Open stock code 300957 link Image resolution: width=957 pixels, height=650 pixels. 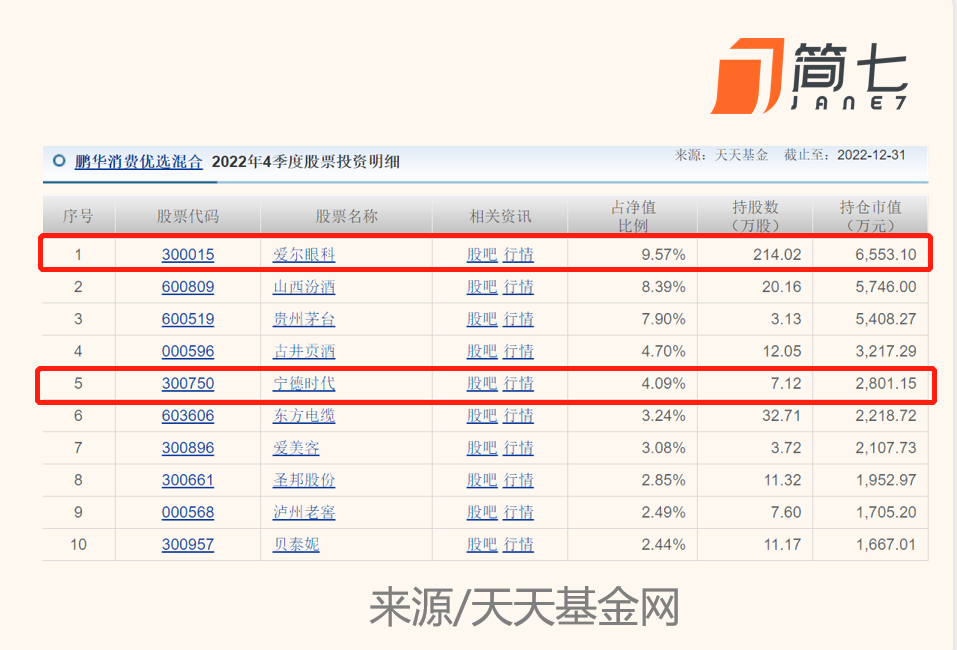pyautogui.click(x=188, y=544)
